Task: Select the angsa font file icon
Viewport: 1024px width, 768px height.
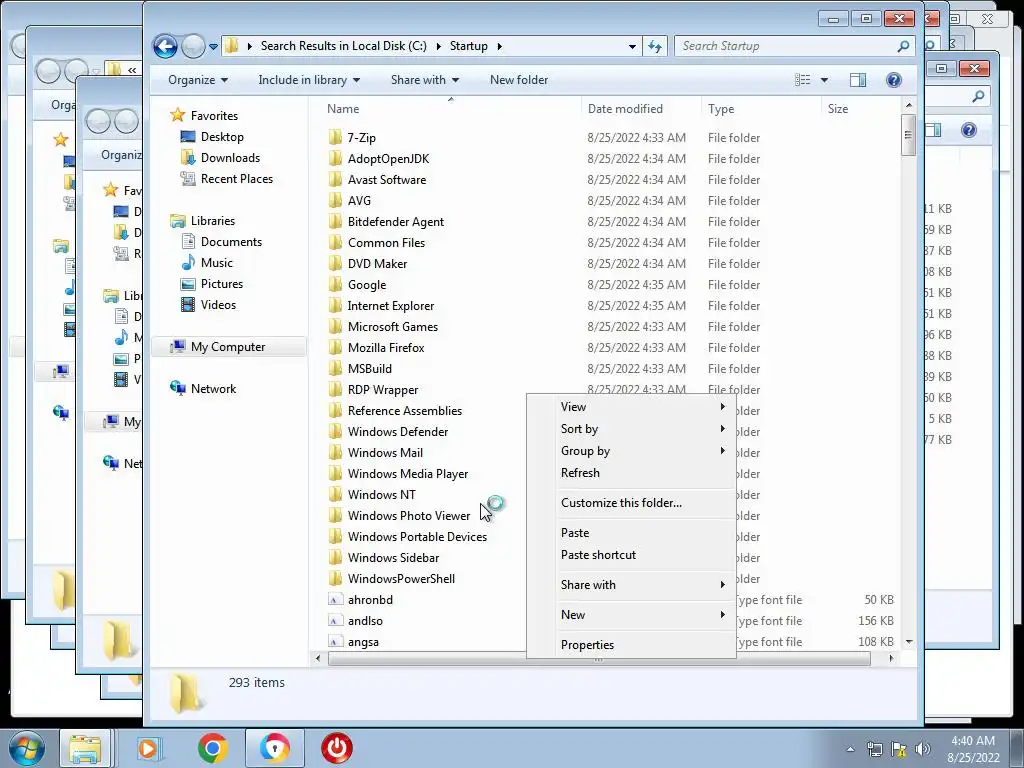Action: [335, 641]
